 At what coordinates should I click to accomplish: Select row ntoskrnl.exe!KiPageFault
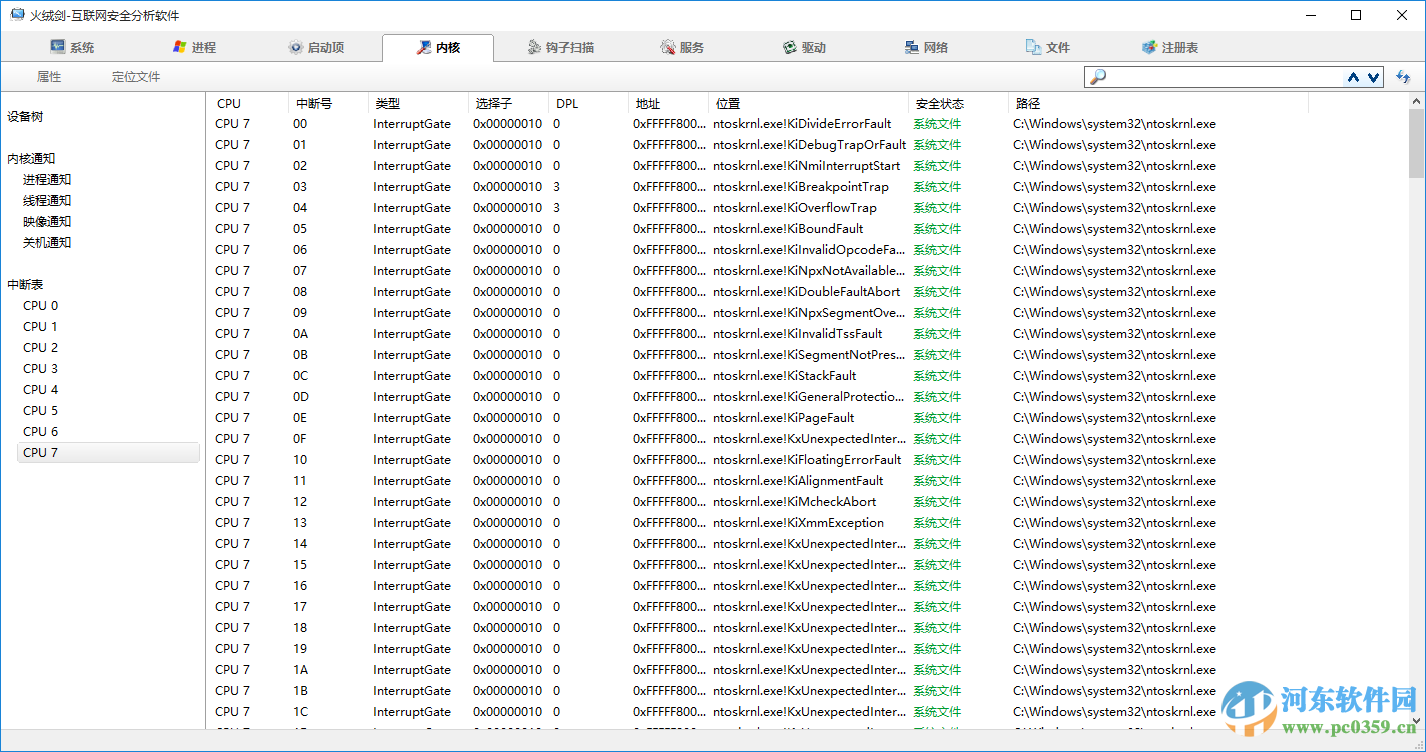808,418
